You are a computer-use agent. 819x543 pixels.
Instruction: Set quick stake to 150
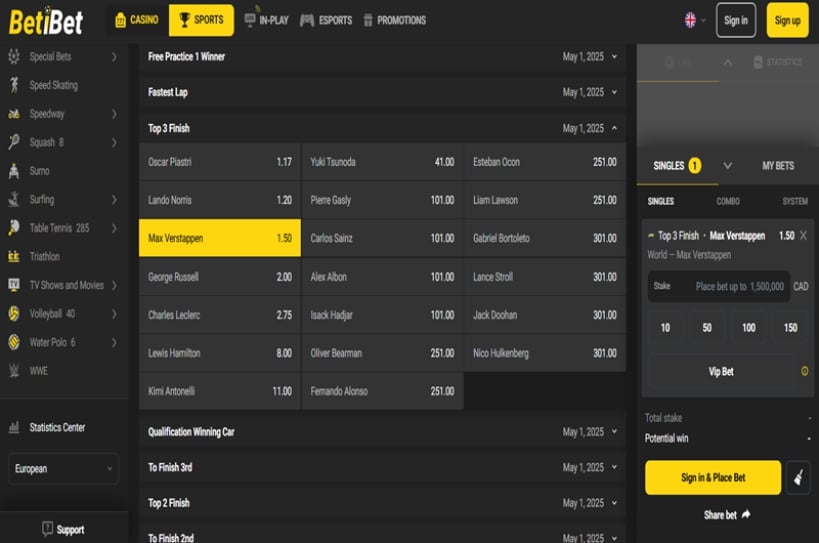(790, 327)
